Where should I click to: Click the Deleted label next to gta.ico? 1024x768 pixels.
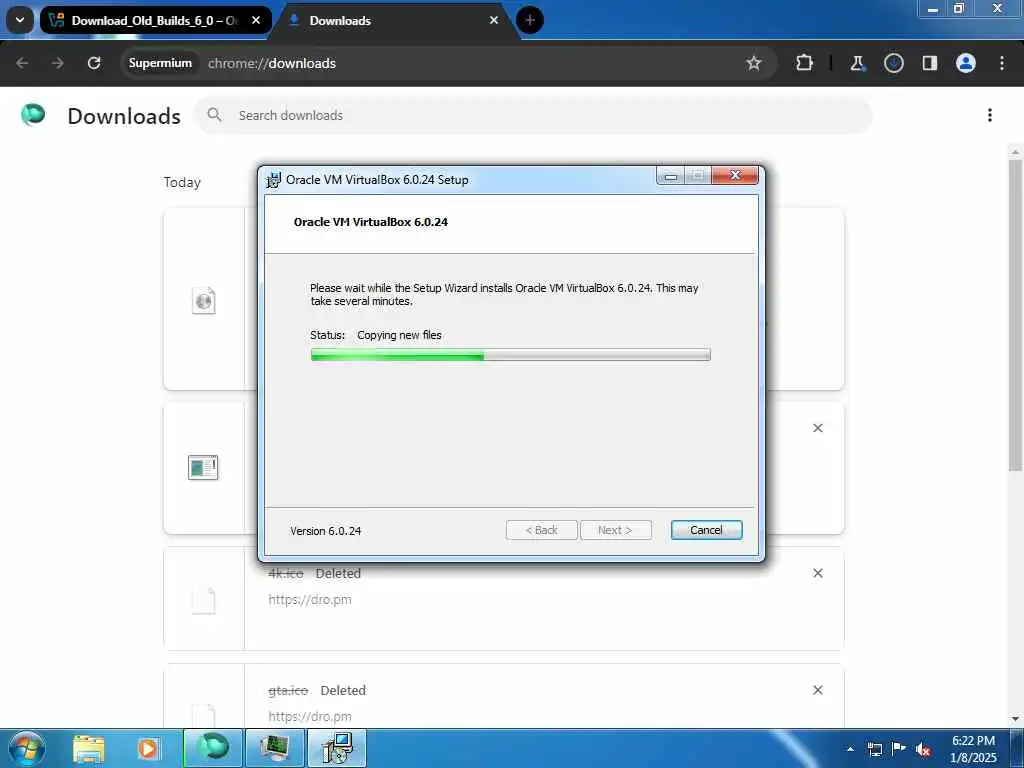pyautogui.click(x=343, y=690)
